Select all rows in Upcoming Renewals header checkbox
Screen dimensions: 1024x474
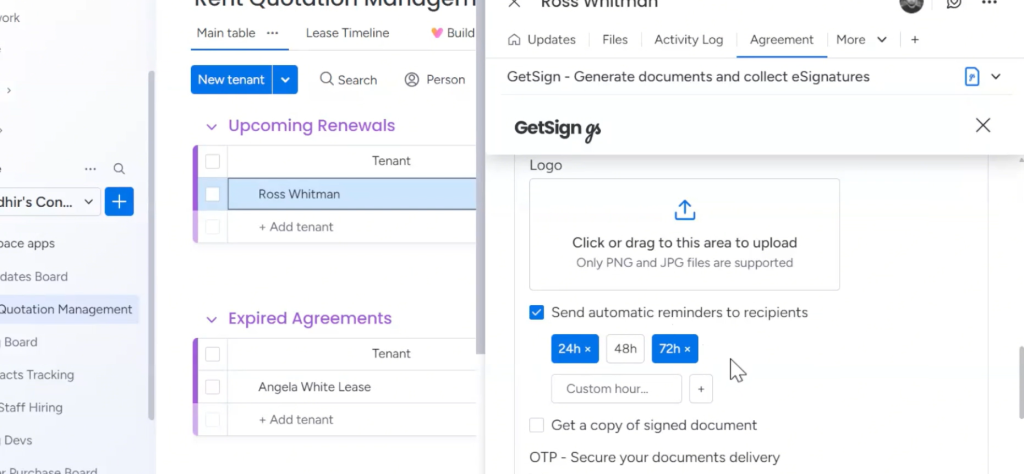pyautogui.click(x=212, y=161)
